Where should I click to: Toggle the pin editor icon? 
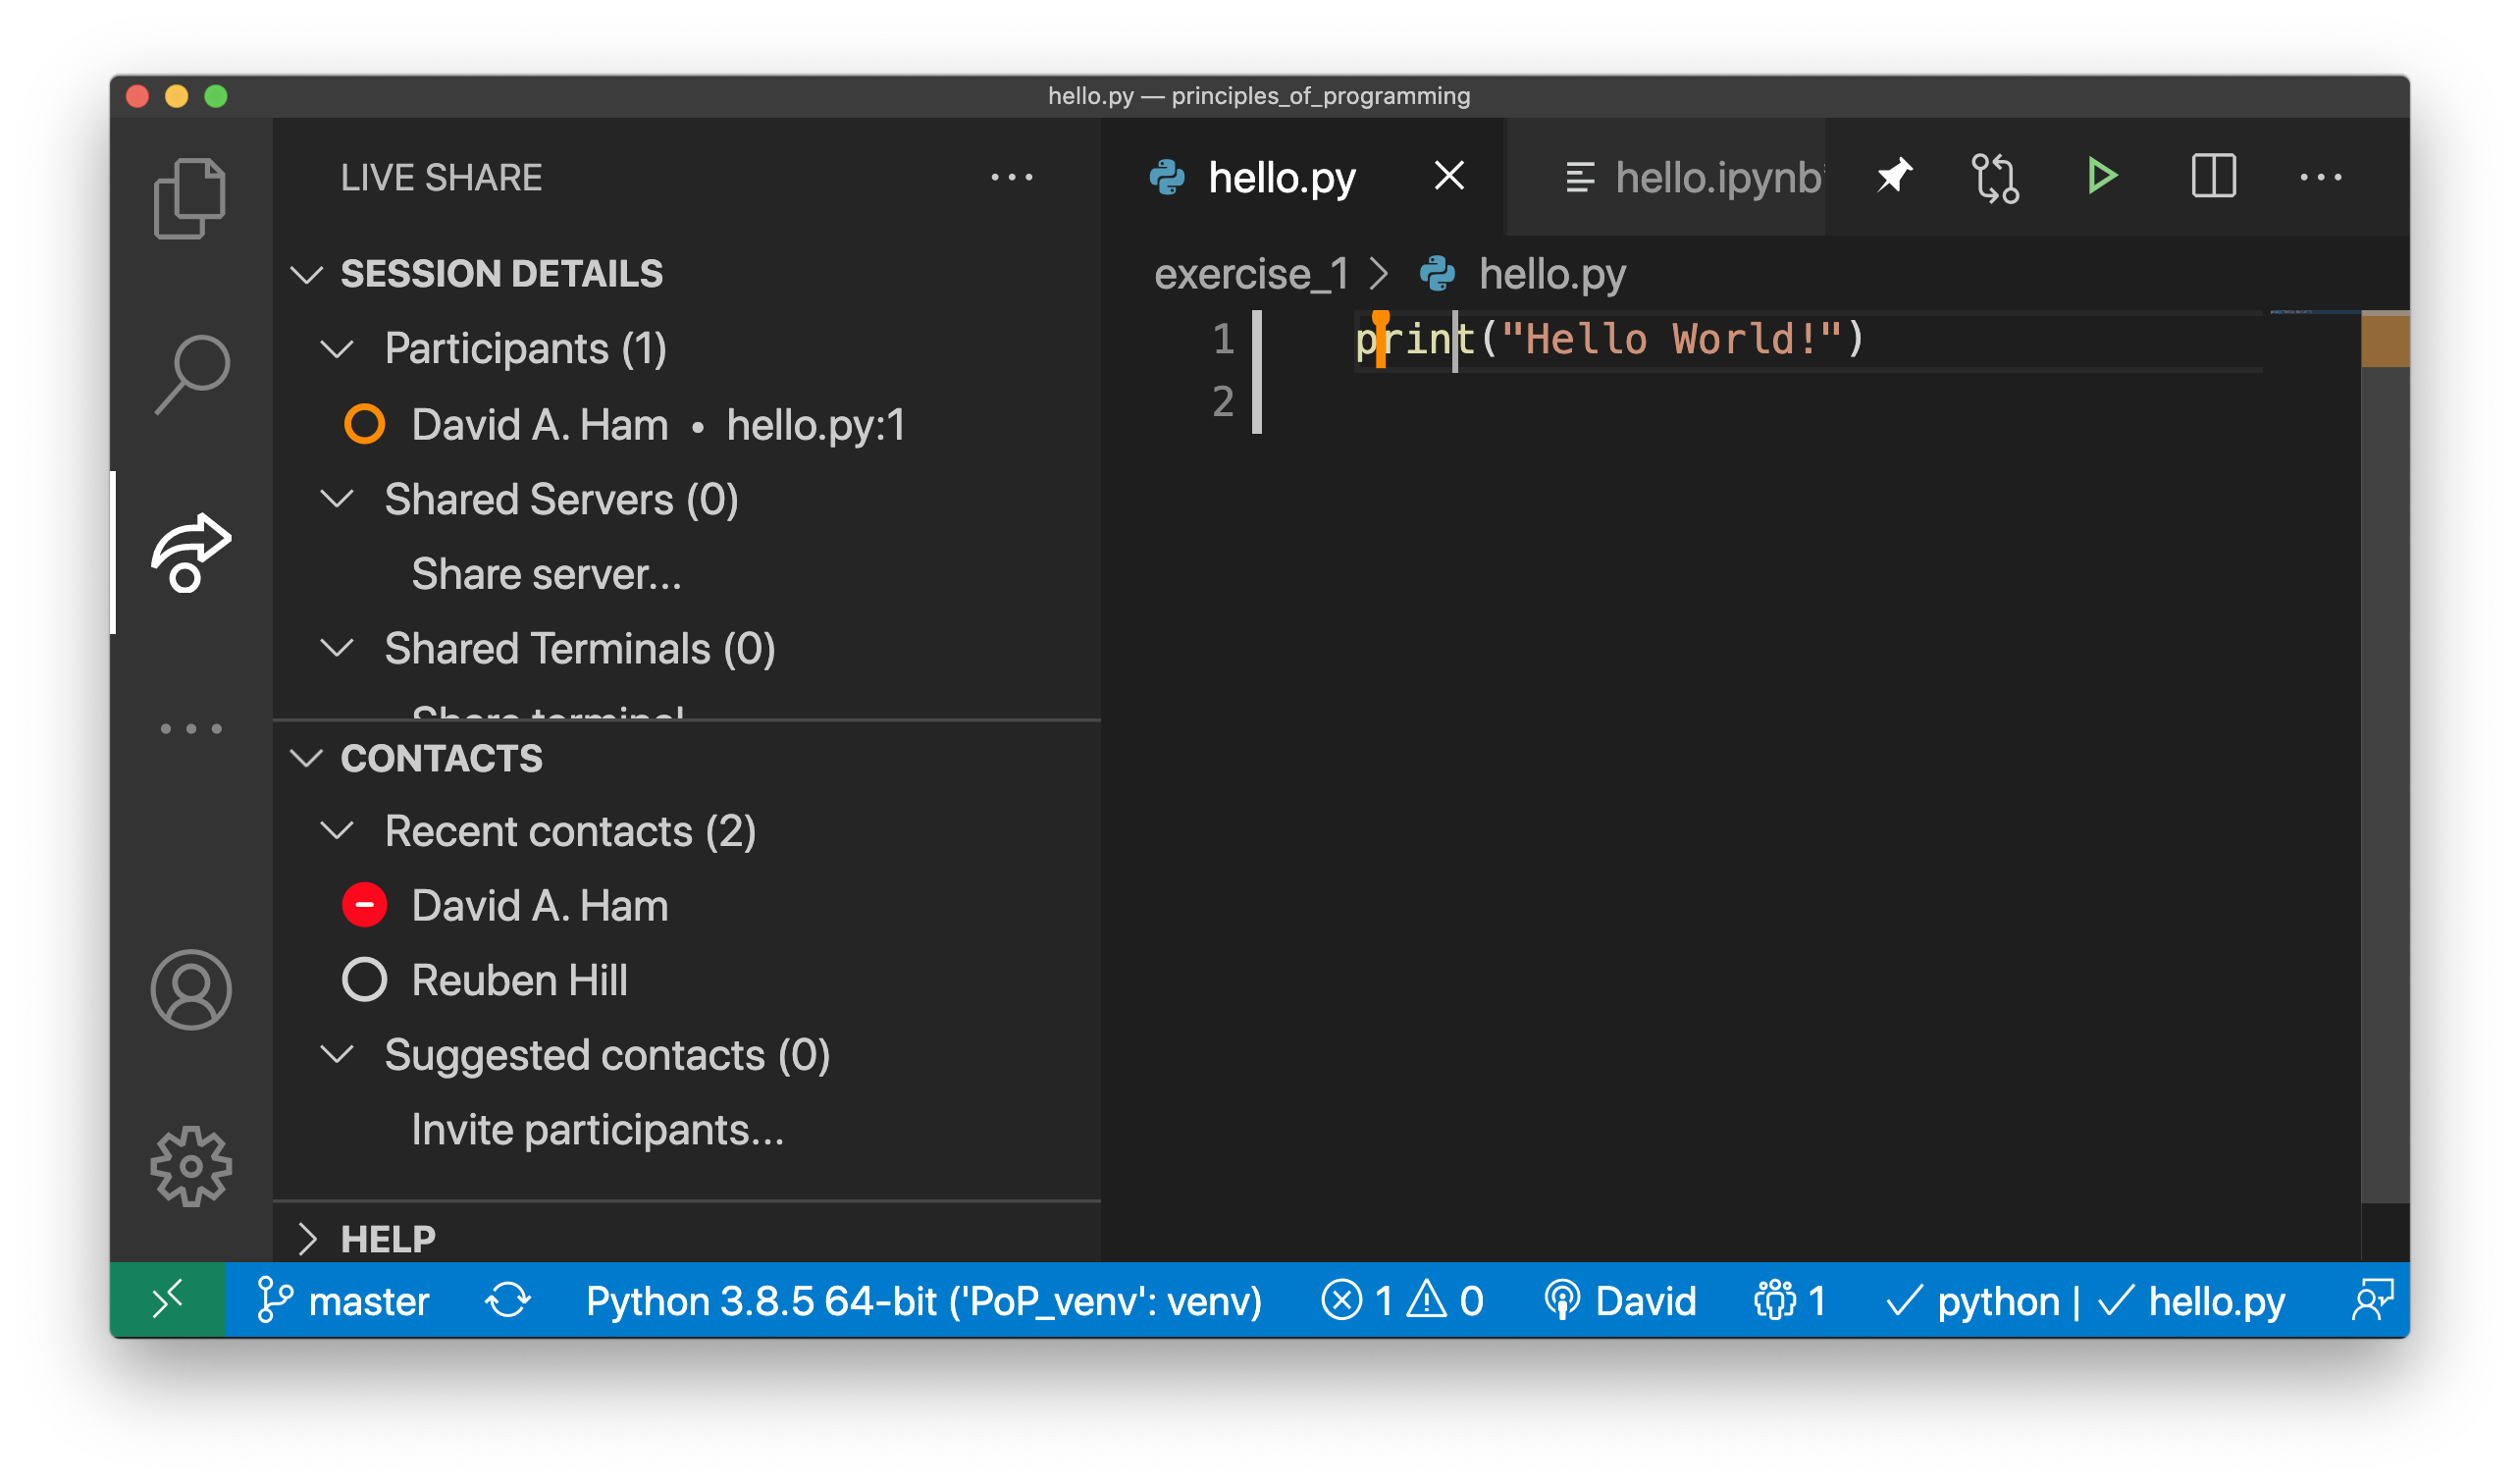1893,175
